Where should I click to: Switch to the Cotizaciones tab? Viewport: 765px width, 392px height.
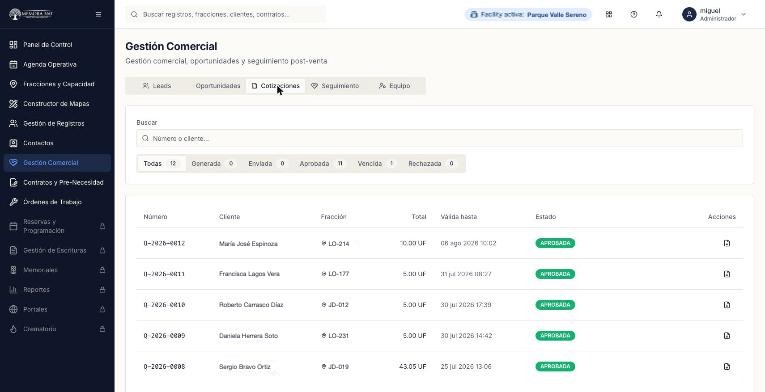pos(276,86)
